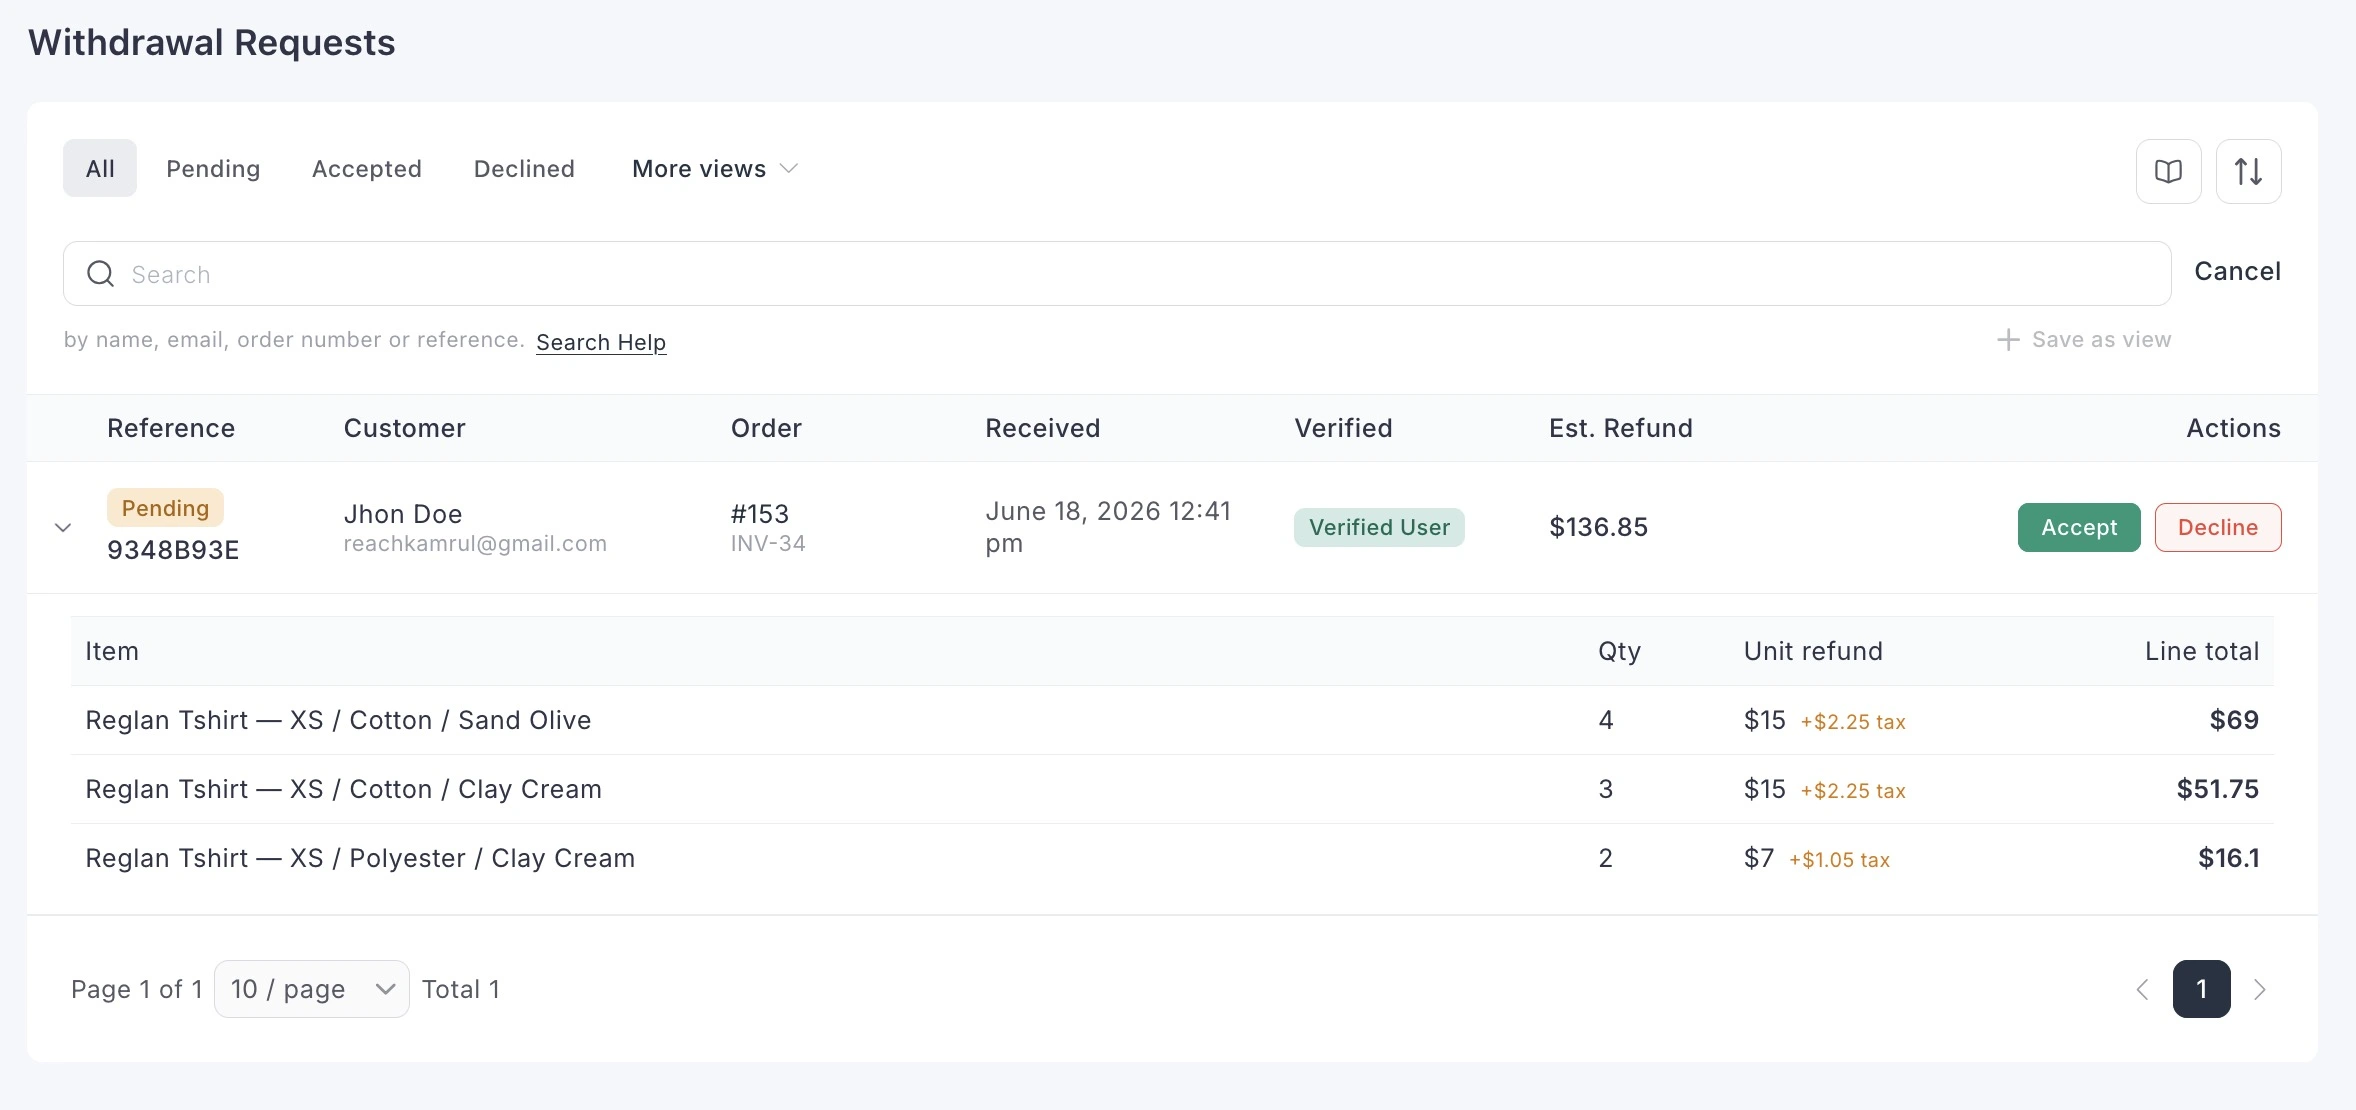Click the Total 1 label

[x=461, y=989]
